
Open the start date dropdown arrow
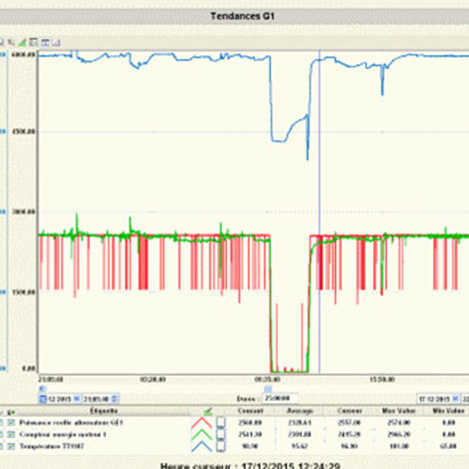click(x=77, y=399)
